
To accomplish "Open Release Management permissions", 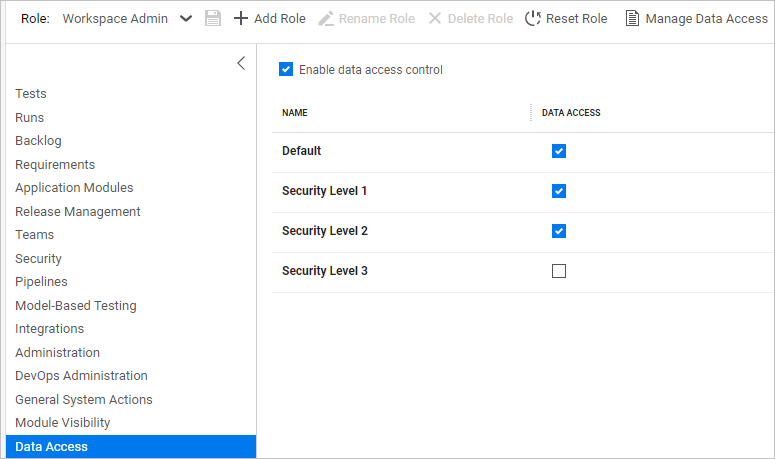I will [77, 211].
